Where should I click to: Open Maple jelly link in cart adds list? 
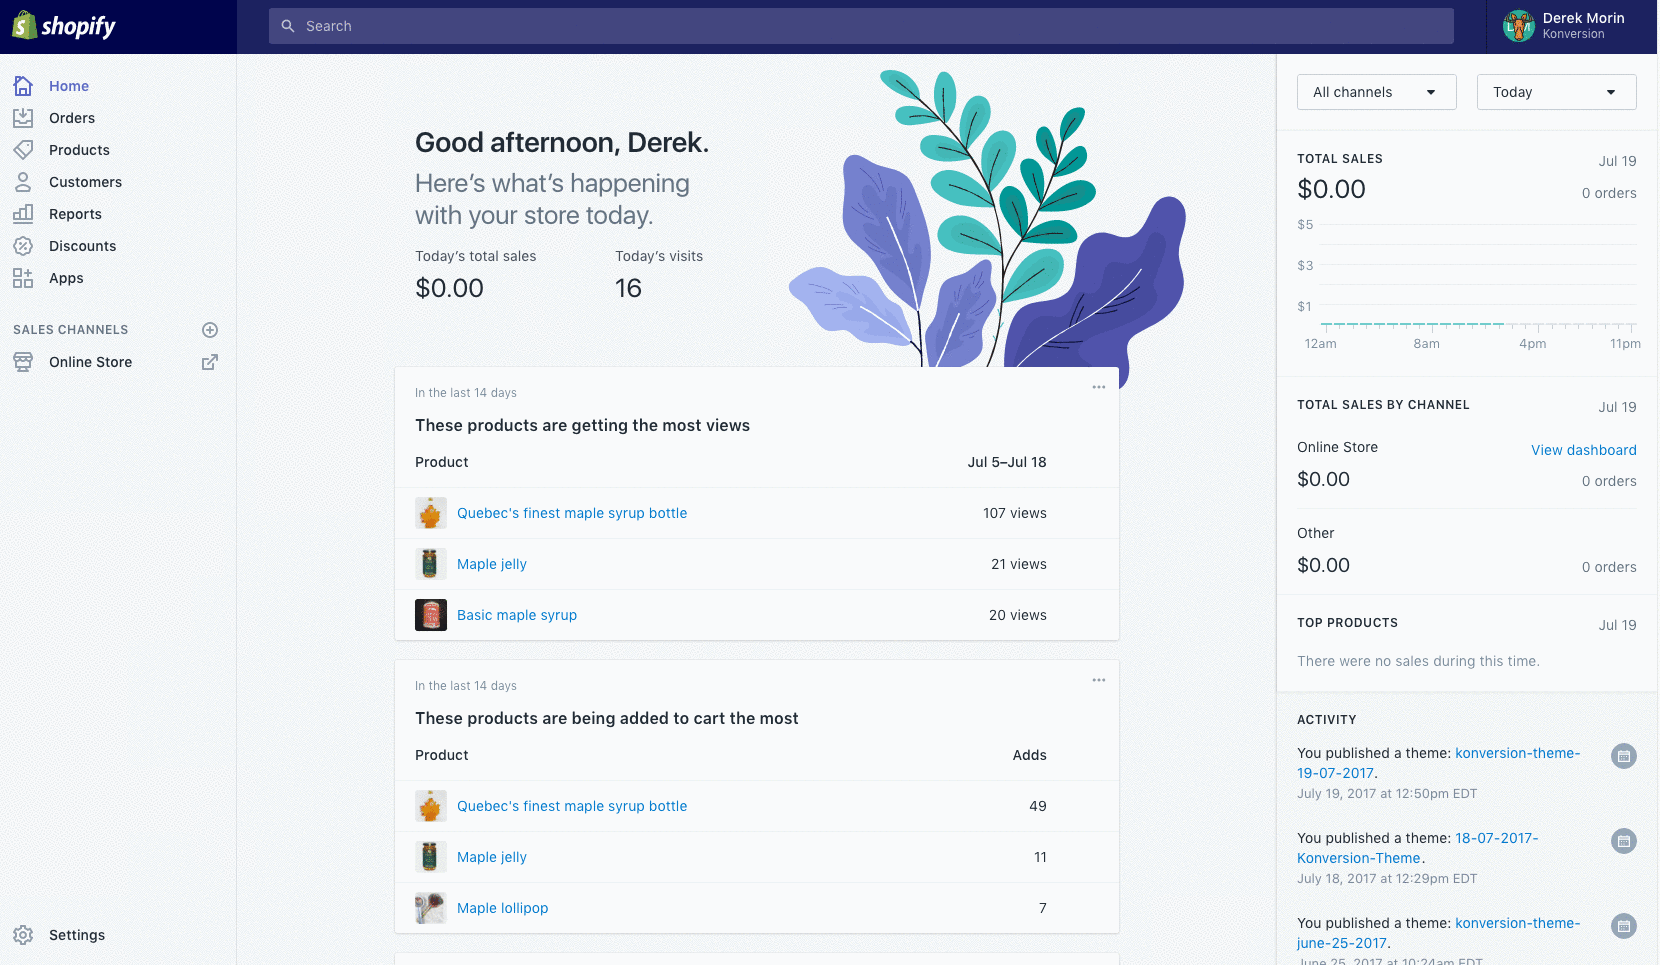coord(492,857)
